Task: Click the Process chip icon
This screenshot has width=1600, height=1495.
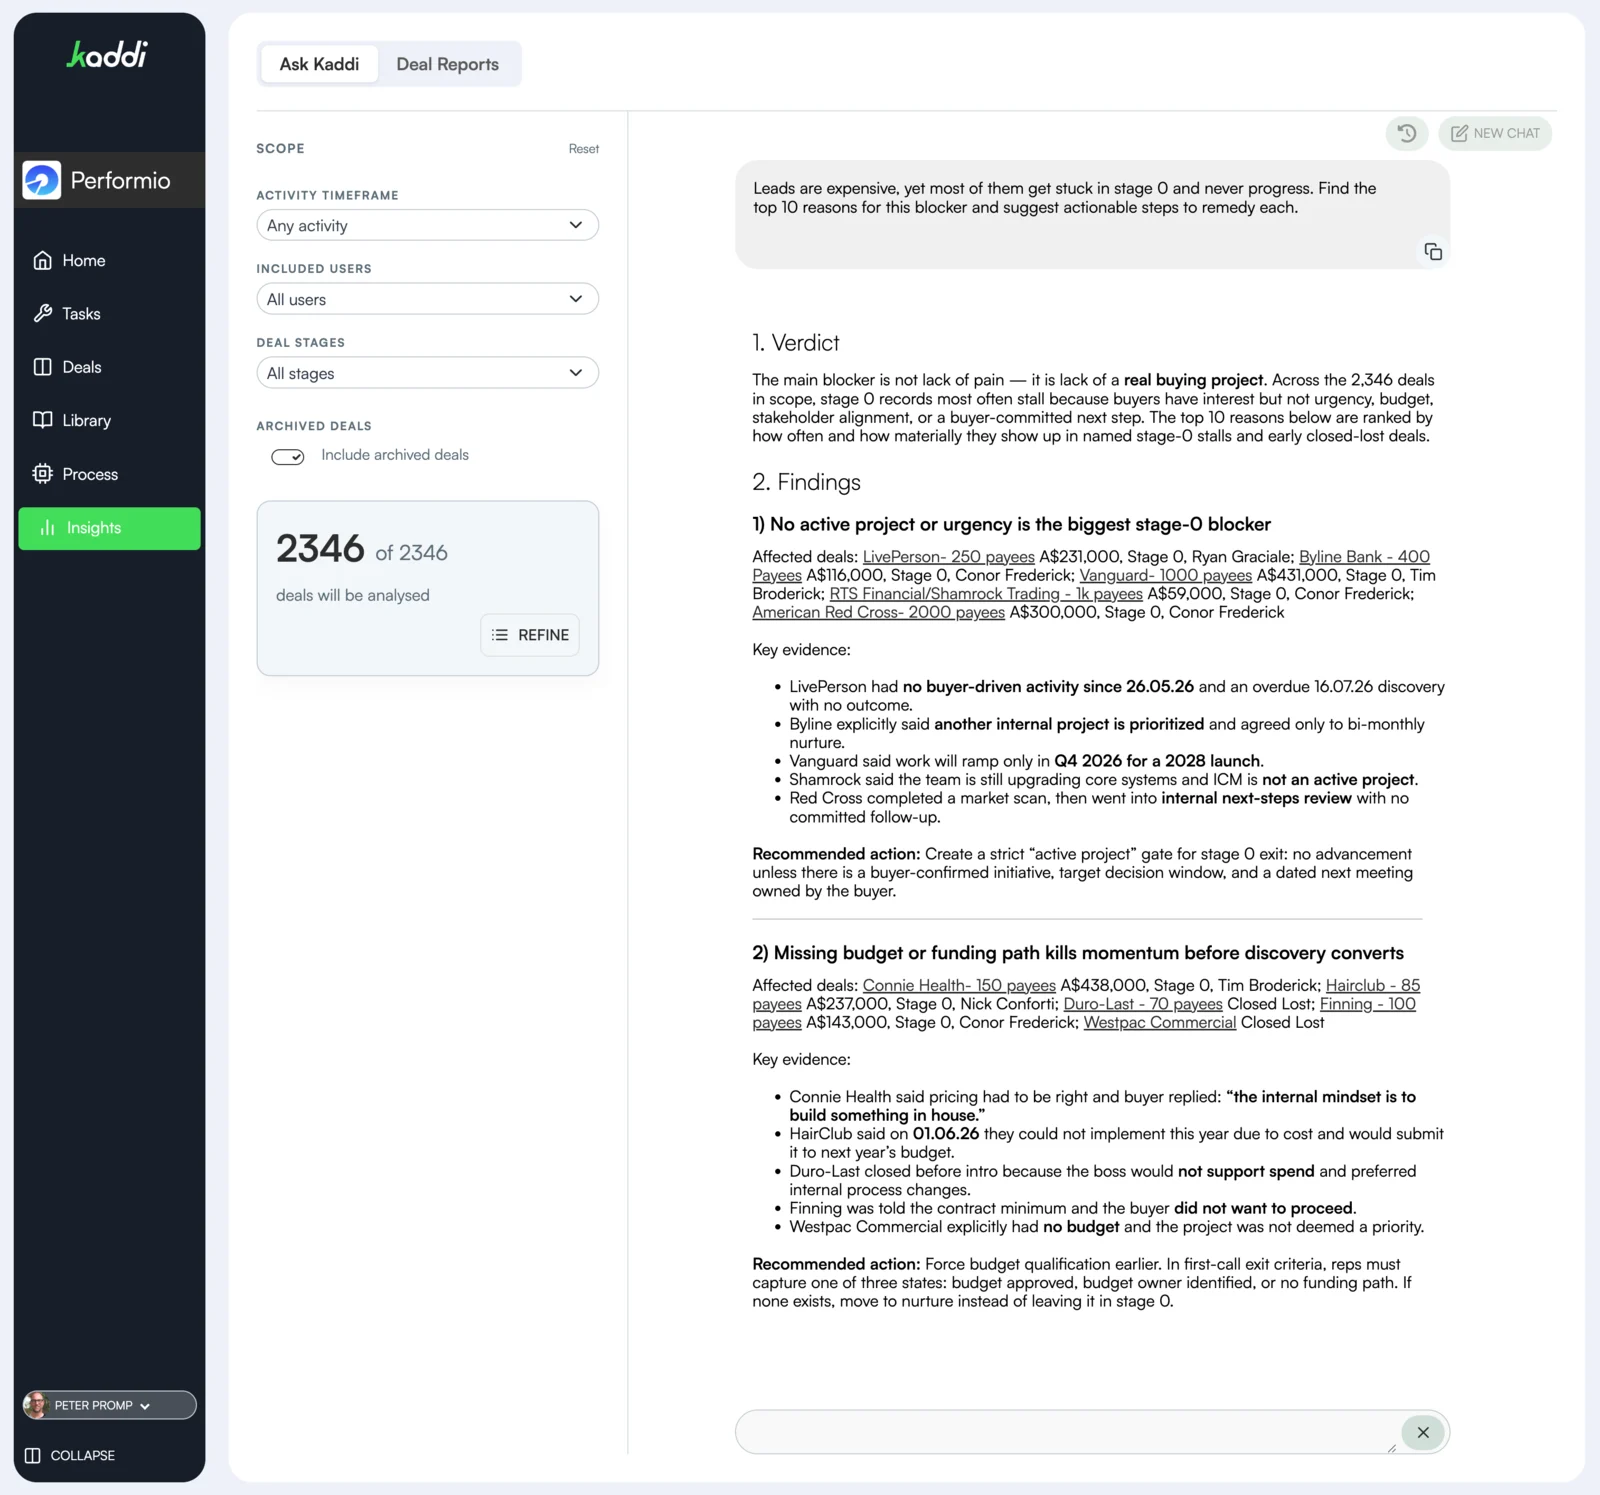Action: tap(42, 474)
